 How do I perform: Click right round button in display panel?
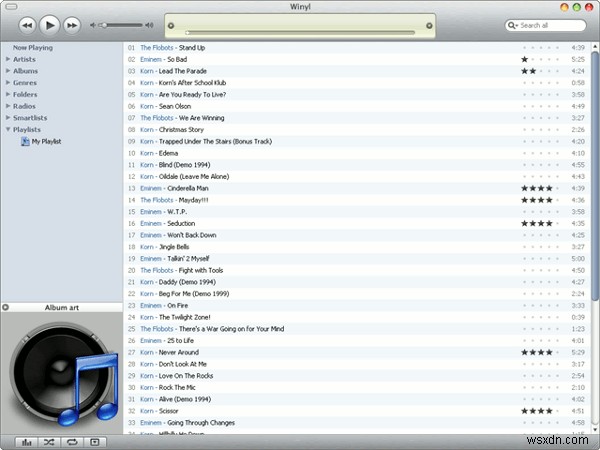[x=429, y=26]
